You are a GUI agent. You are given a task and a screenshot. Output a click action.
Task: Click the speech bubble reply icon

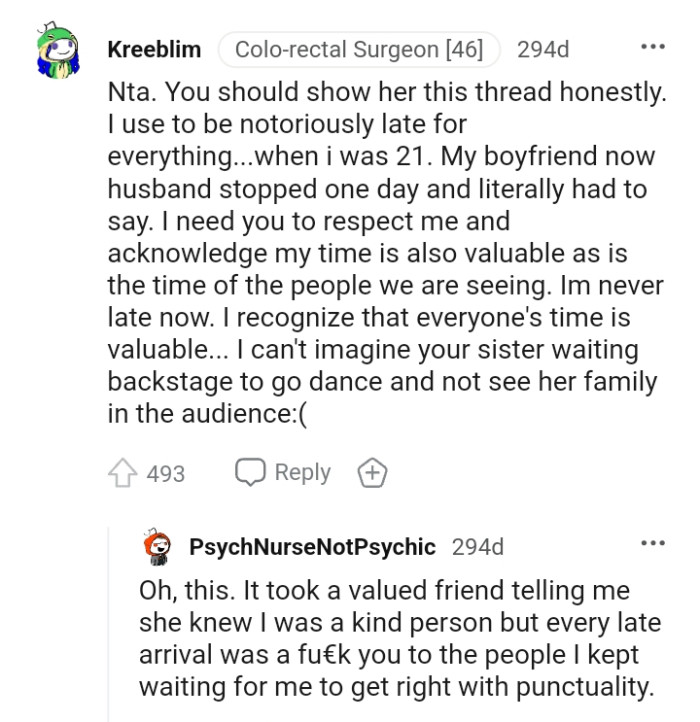(249, 472)
